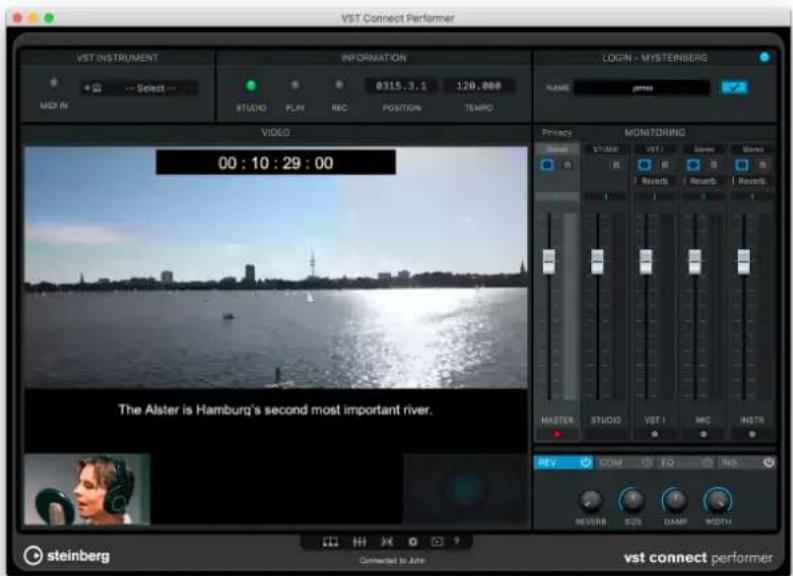Toggle INS effect power button

coord(769,462)
